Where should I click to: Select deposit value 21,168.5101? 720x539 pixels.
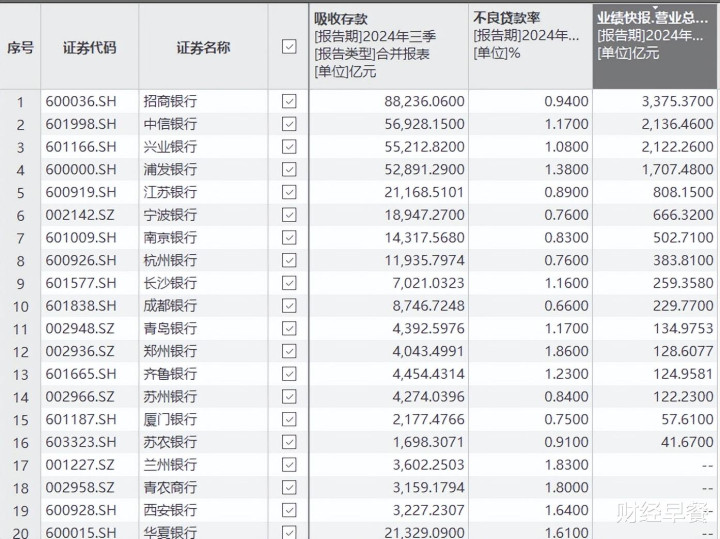tap(424, 192)
